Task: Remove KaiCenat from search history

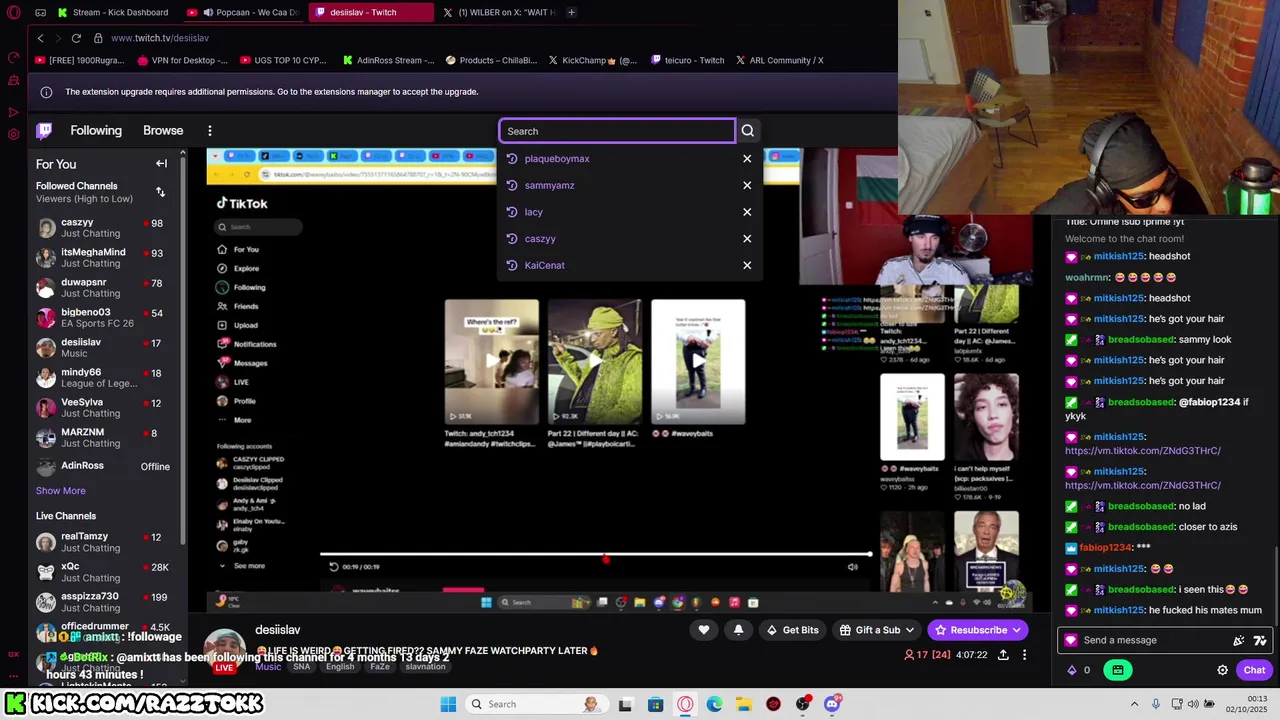Action: pyautogui.click(x=747, y=265)
